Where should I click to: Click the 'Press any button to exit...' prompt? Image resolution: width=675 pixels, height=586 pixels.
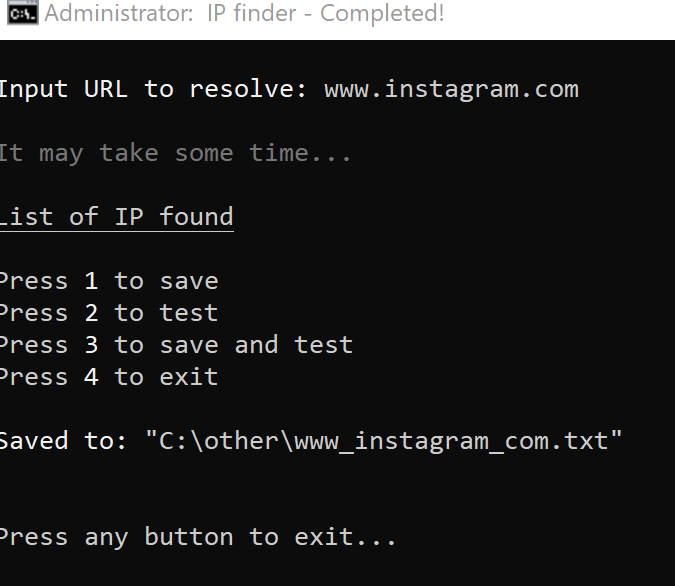[x=198, y=537]
